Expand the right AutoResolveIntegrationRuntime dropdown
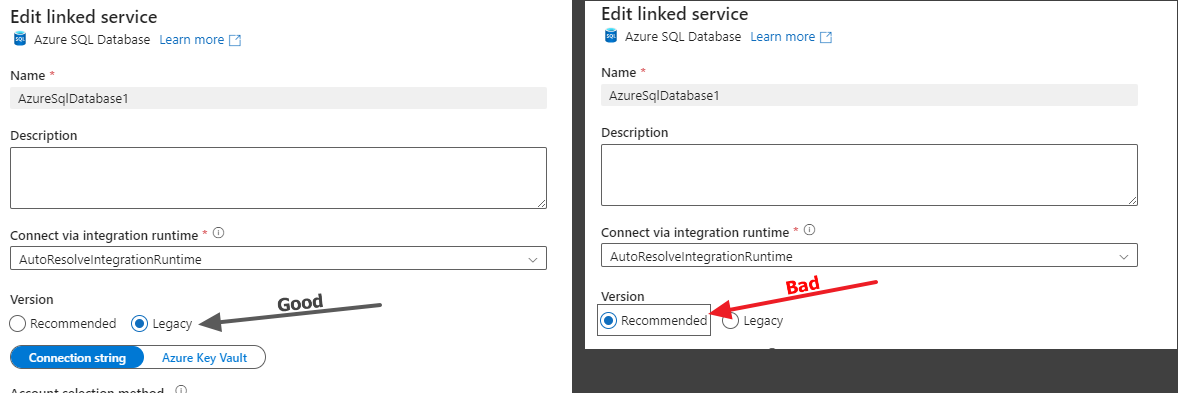1178x393 pixels. pyautogui.click(x=869, y=256)
